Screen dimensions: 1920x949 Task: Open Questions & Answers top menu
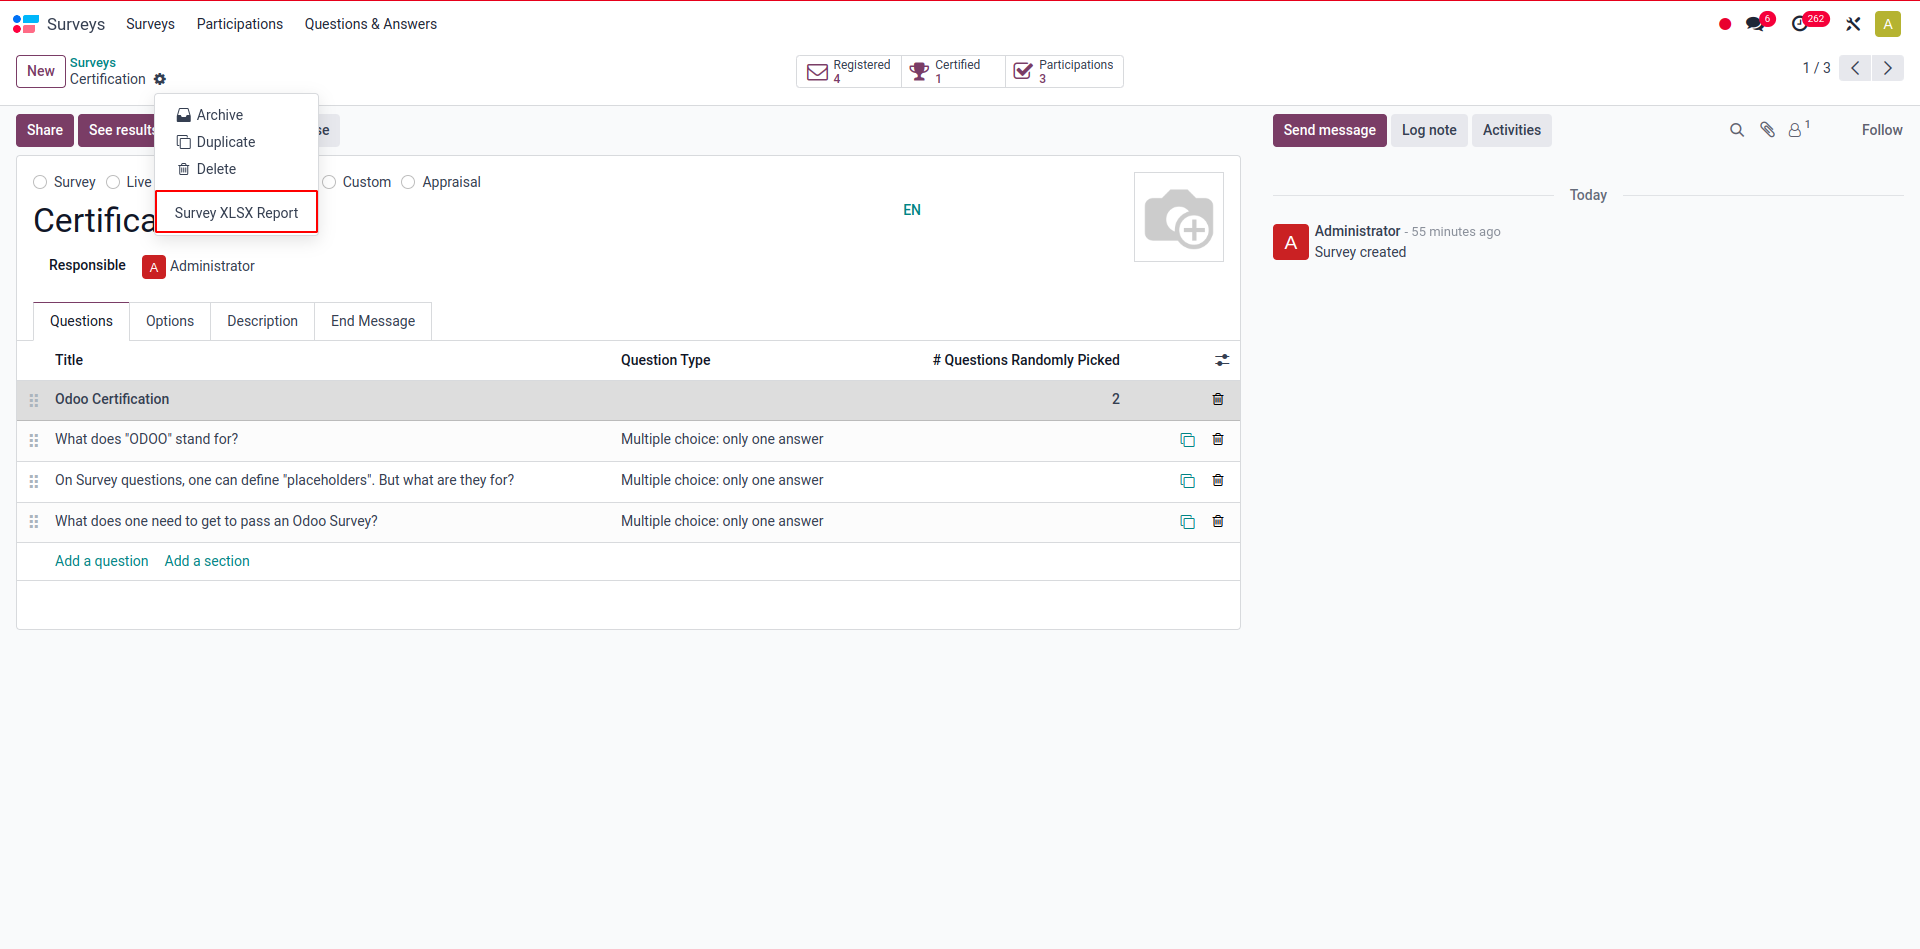tap(371, 24)
